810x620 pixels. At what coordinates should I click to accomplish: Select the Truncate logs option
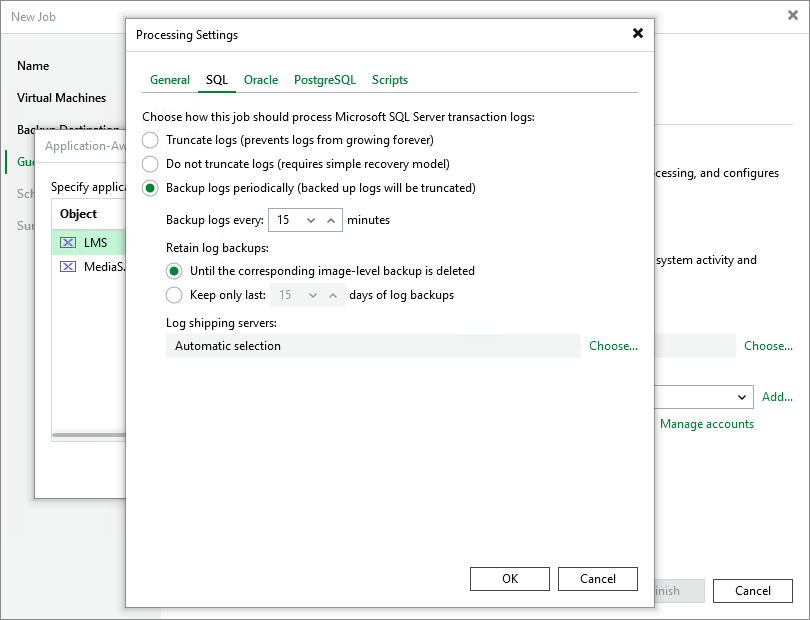(x=151, y=140)
